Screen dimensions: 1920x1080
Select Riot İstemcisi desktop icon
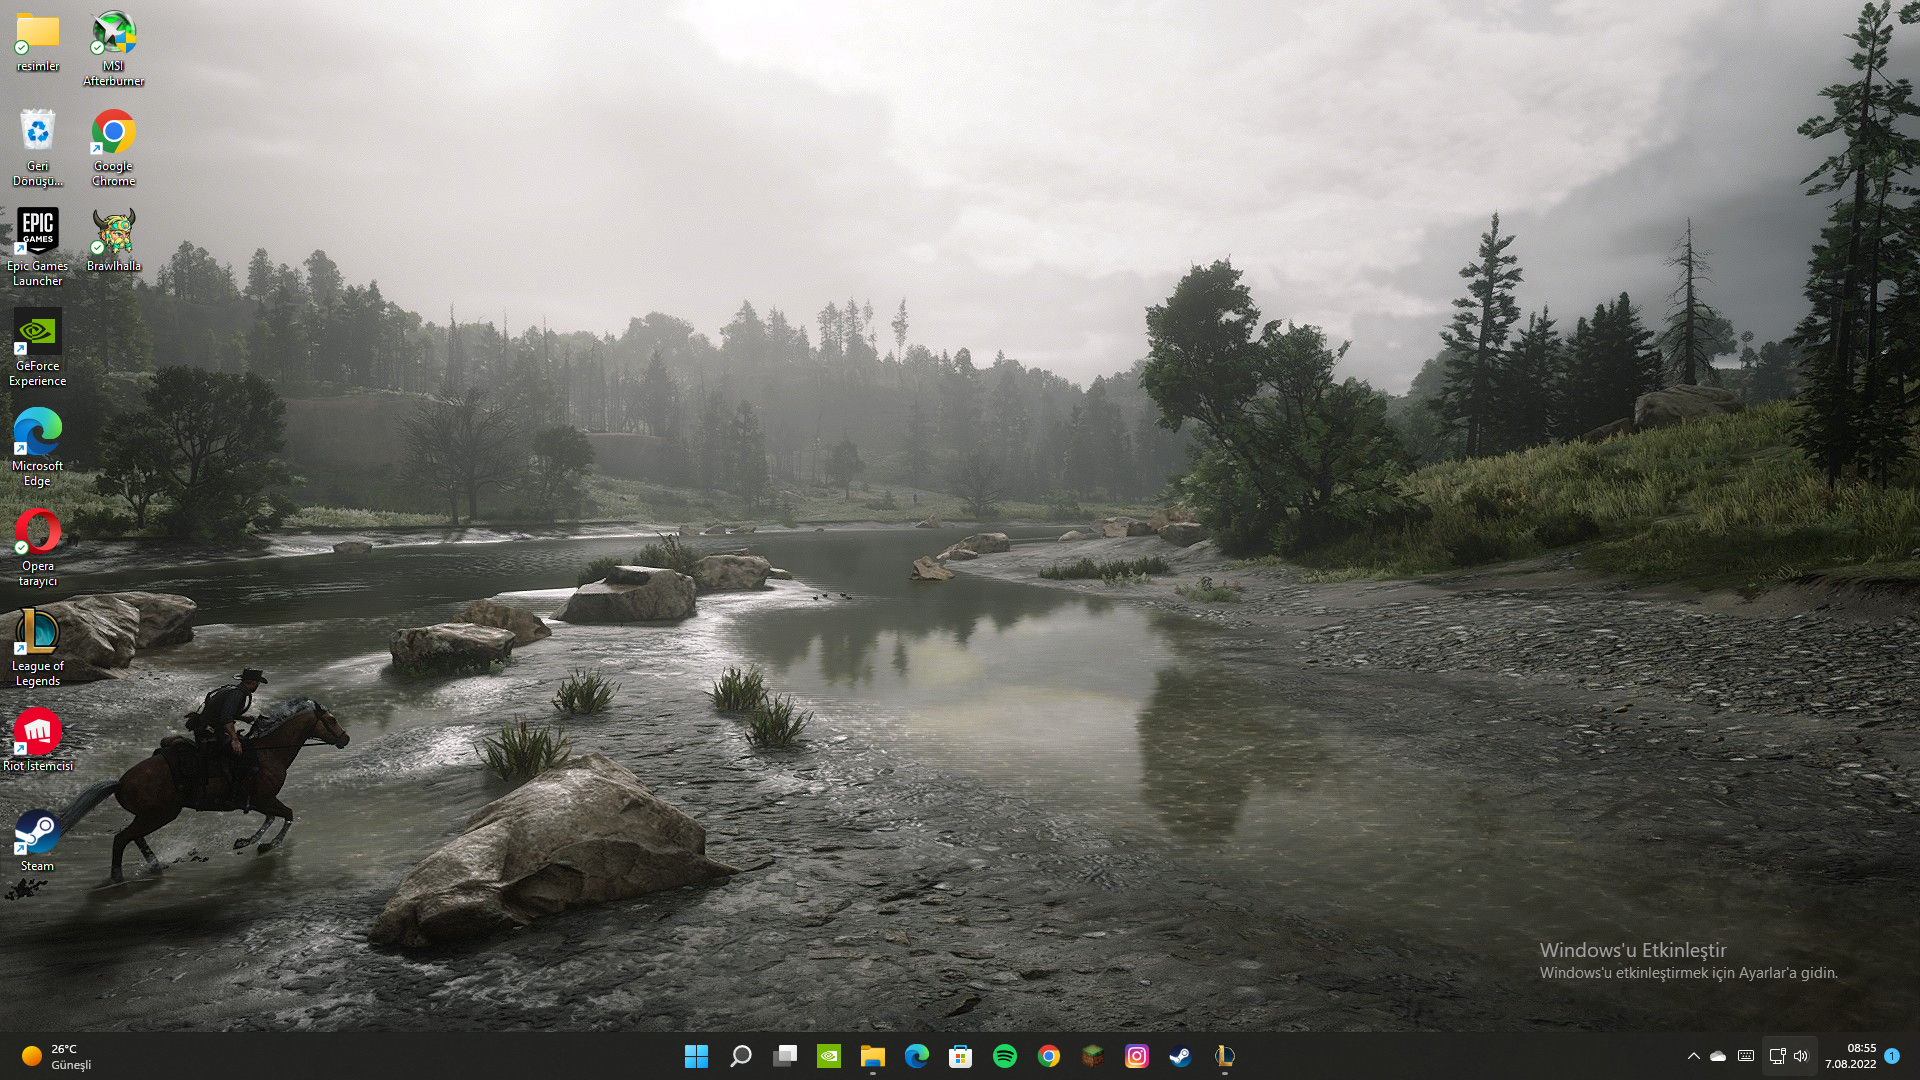37,740
